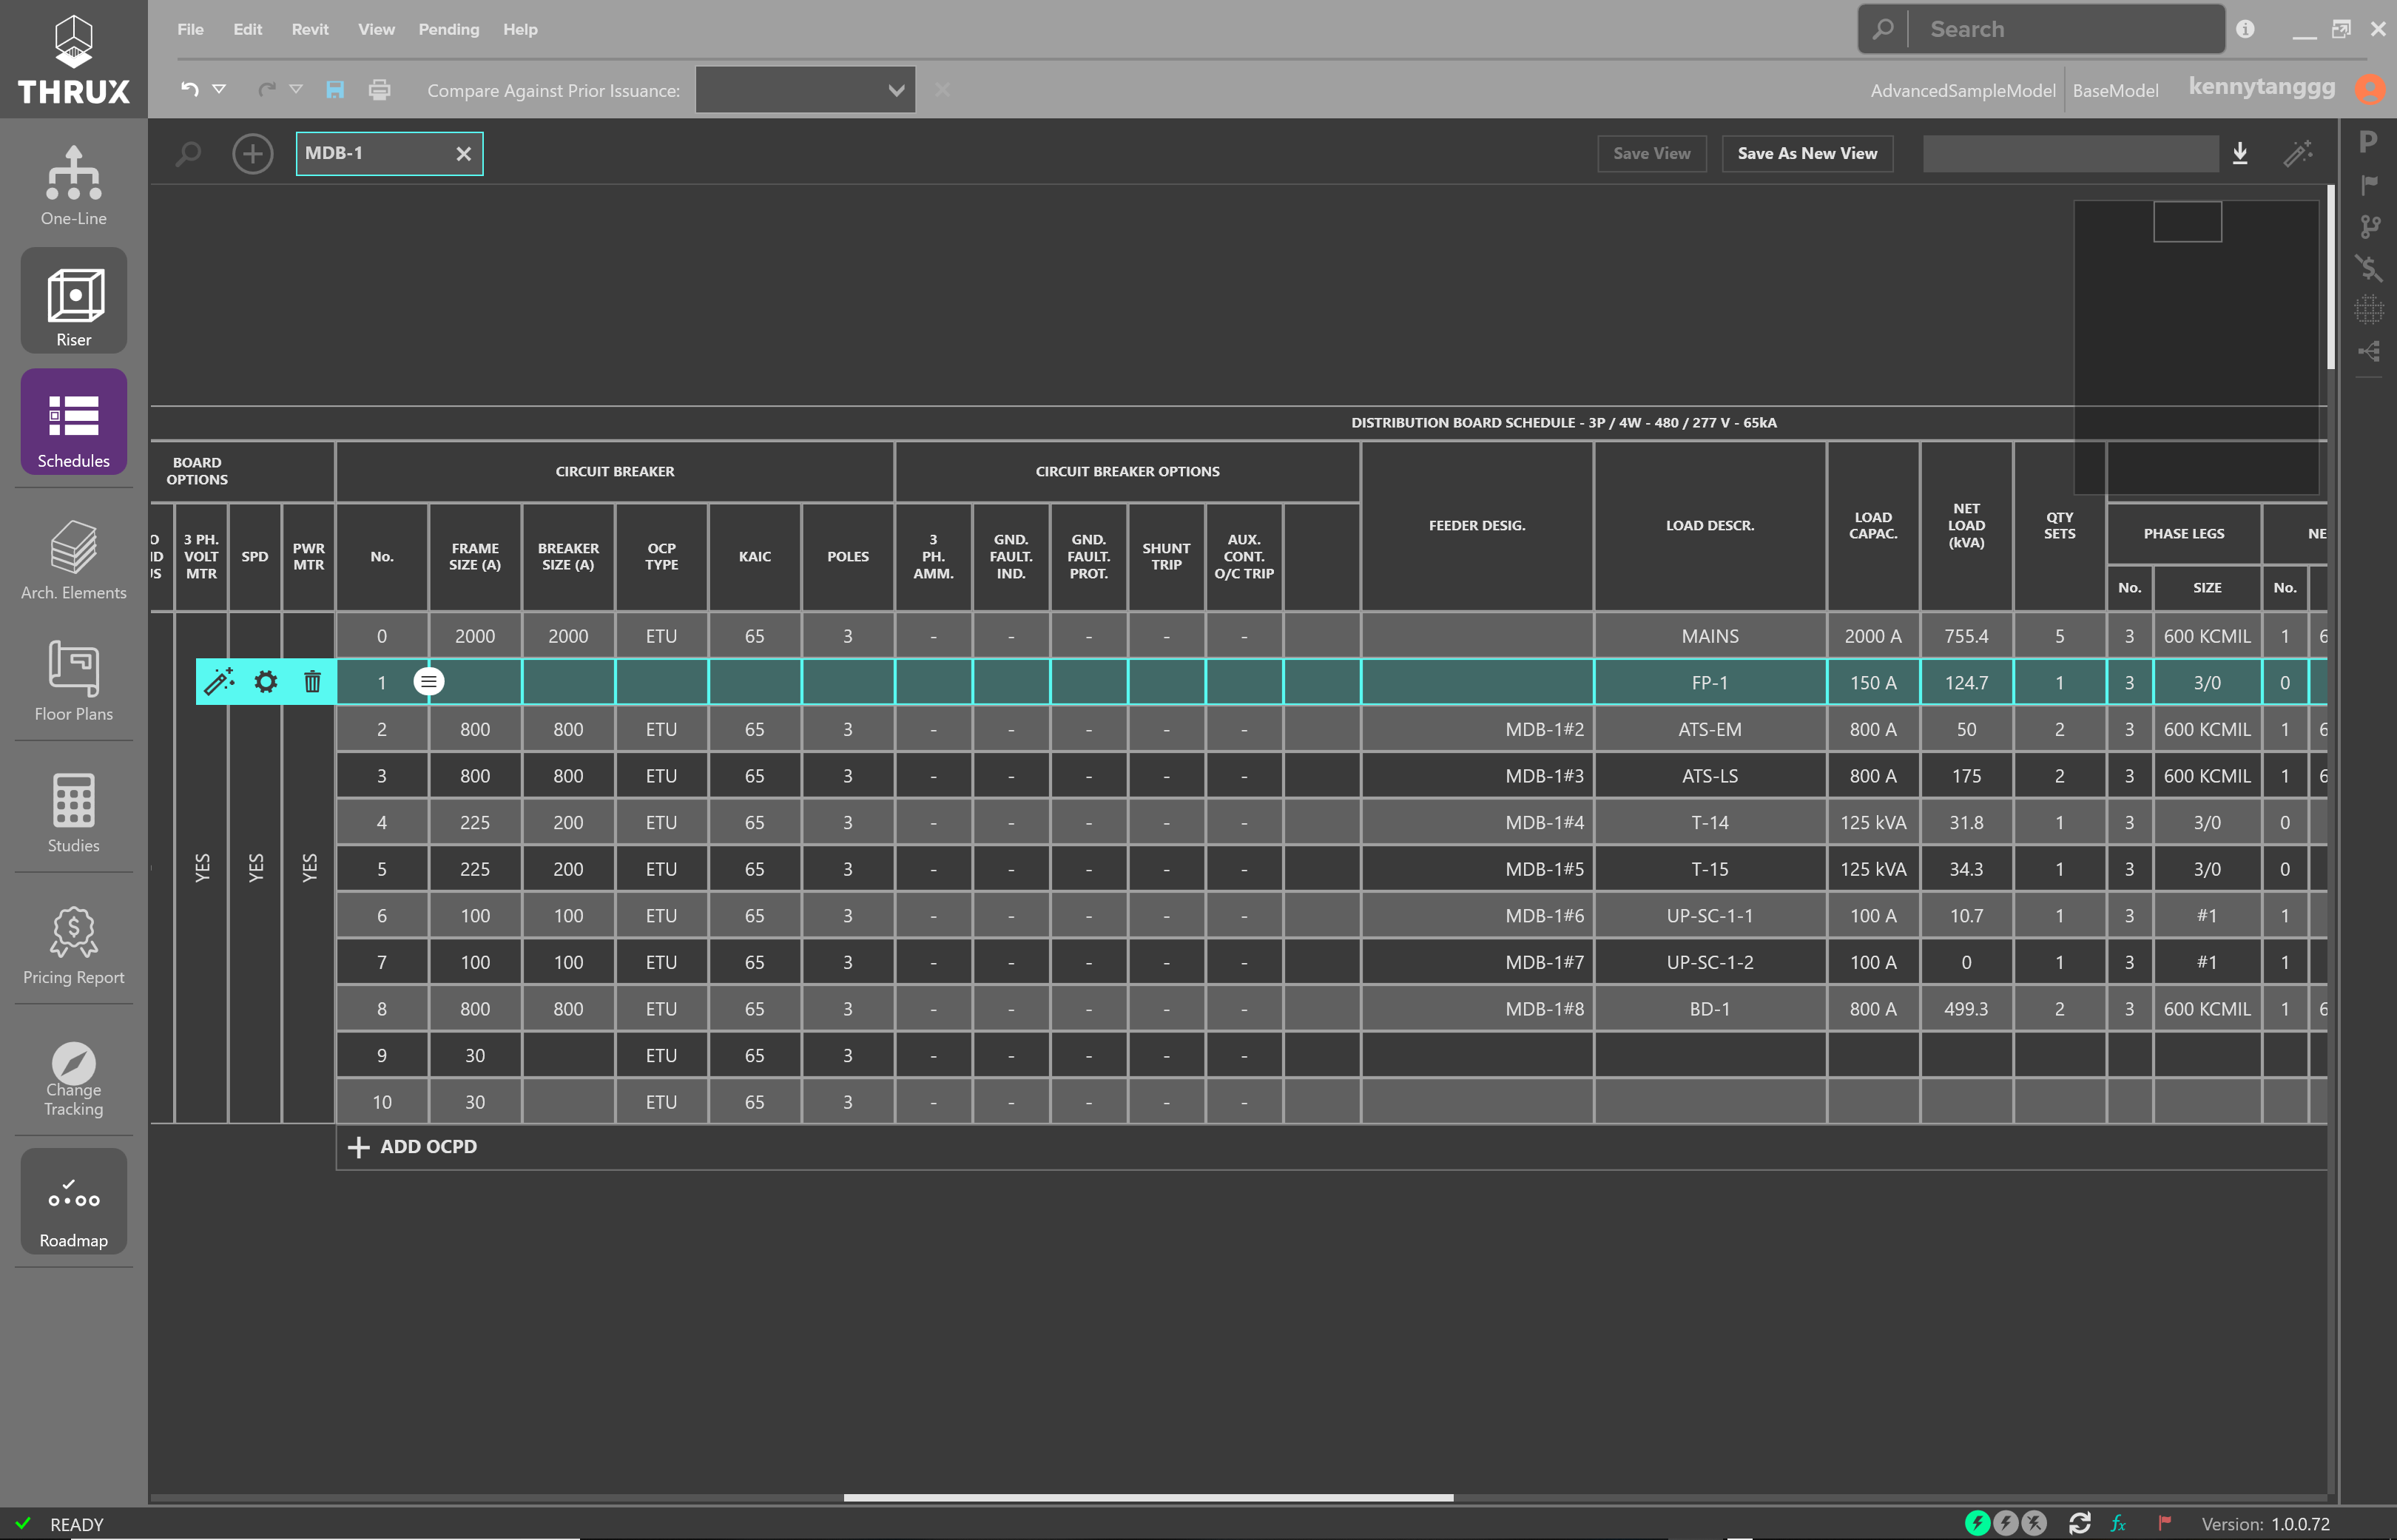Open Compare Against Prior Issuance dropdown
This screenshot has height=1540, width=2397.
(805, 90)
